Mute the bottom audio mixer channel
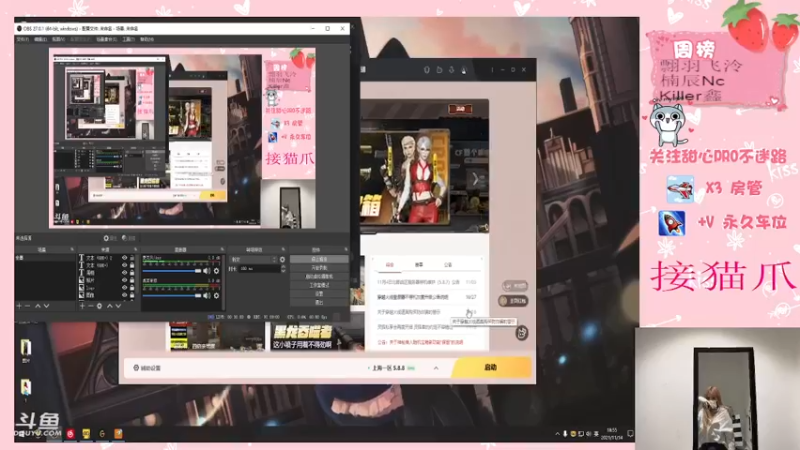800x450 pixels. pyautogui.click(x=207, y=295)
